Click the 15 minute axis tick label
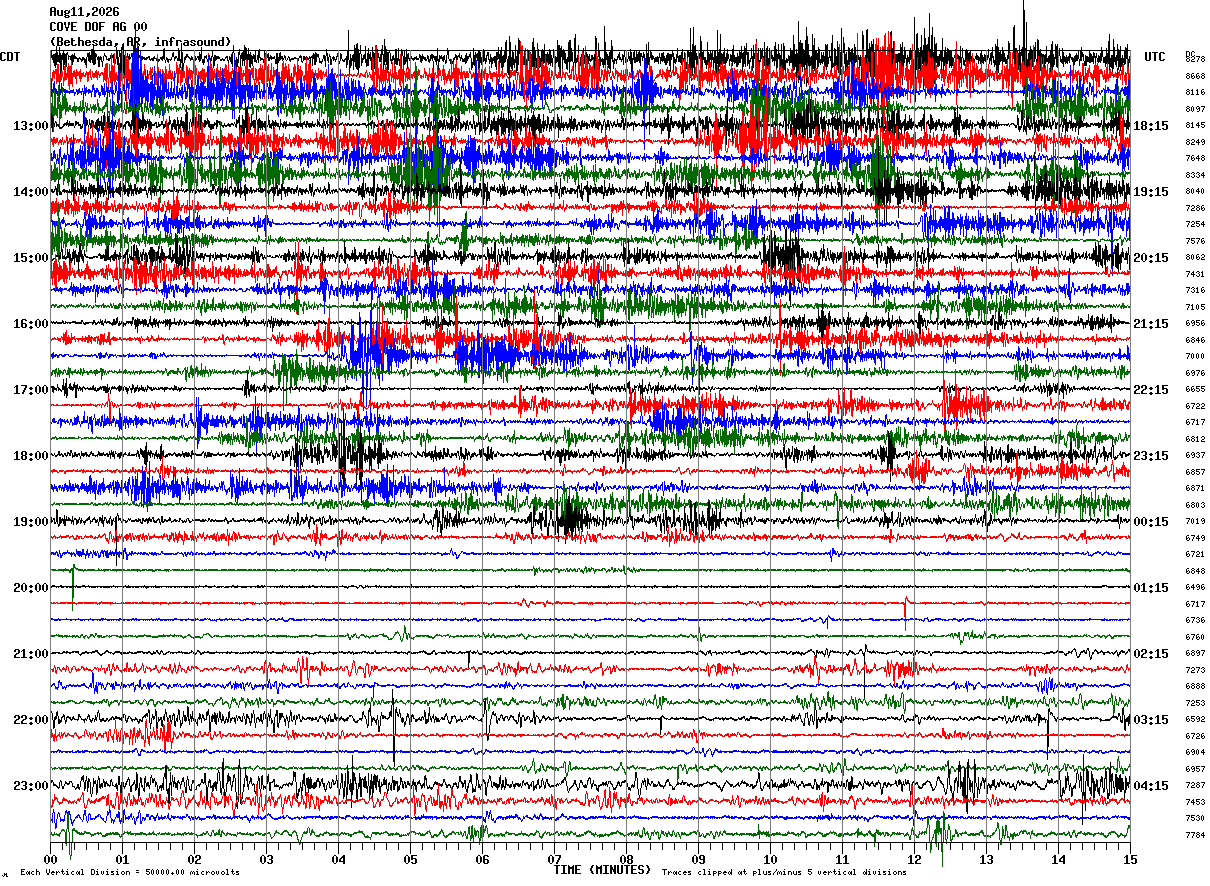 pyautogui.click(x=1130, y=859)
